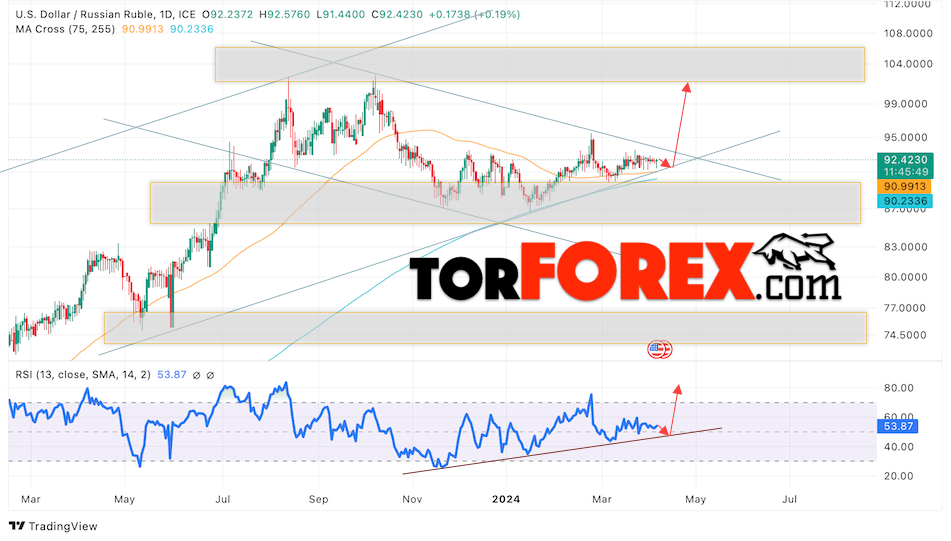Click the 83.0000 price axis label
Screen dimensions: 951x541
pos(906,247)
